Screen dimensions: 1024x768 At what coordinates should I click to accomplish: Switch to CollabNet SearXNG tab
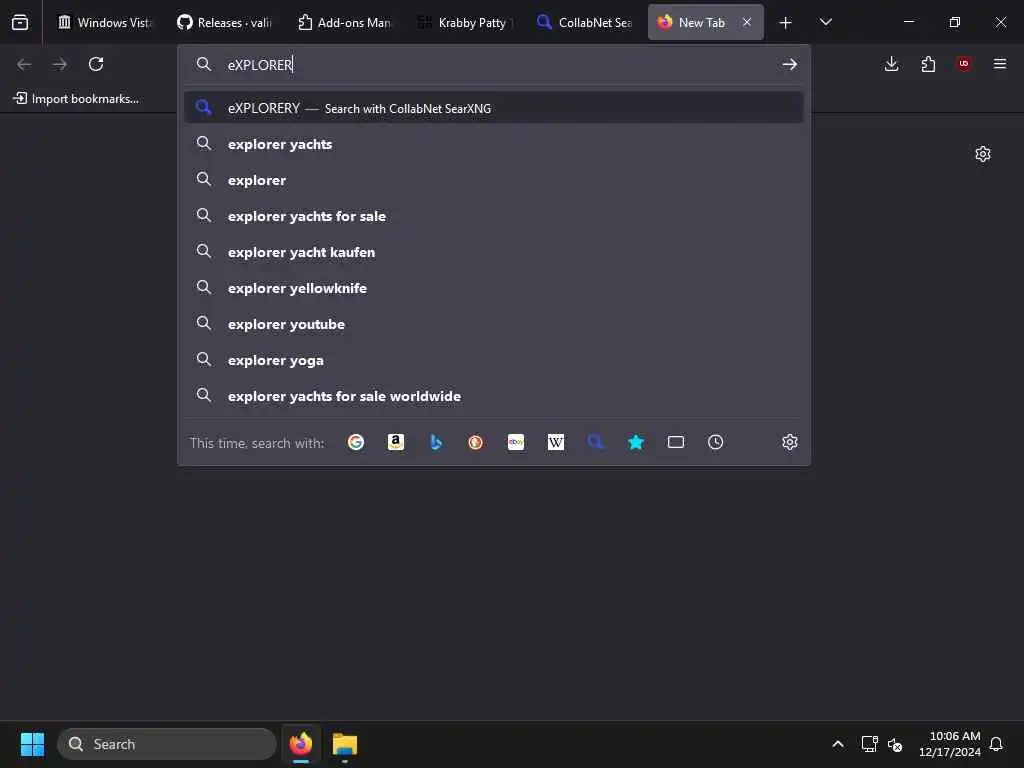(584, 22)
